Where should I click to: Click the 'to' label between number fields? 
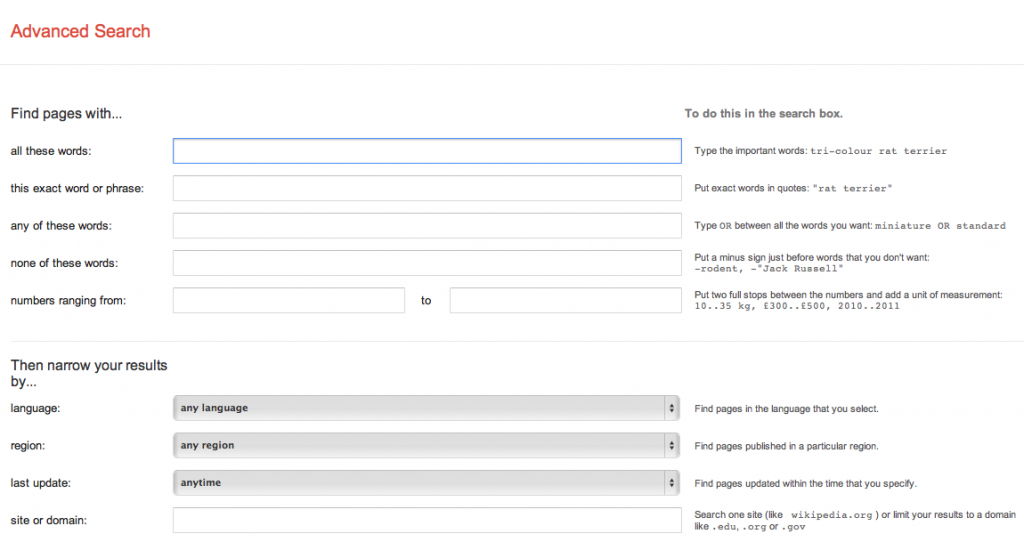pyautogui.click(x=426, y=300)
